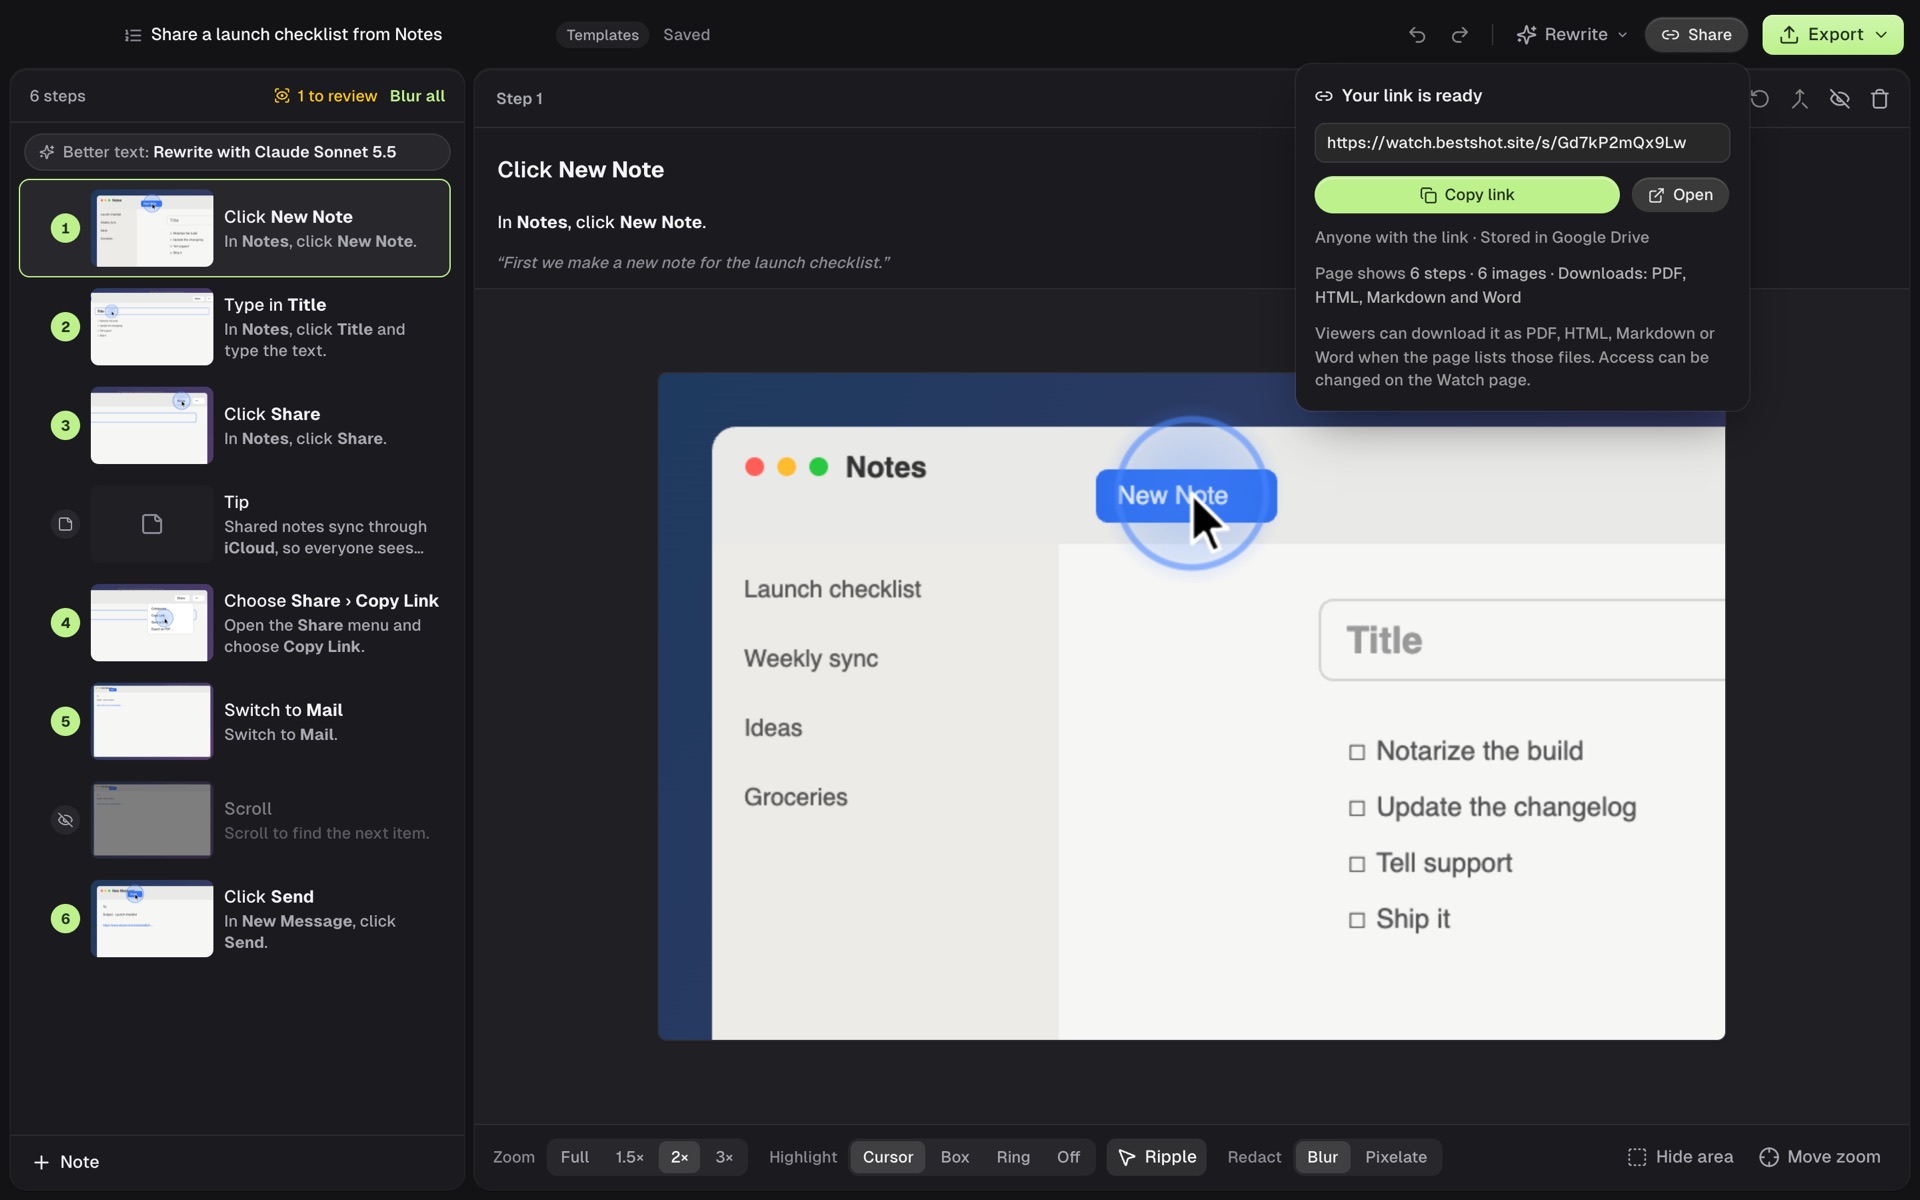
Task: Click the guide list icon beside the title
Action: click(x=132, y=35)
